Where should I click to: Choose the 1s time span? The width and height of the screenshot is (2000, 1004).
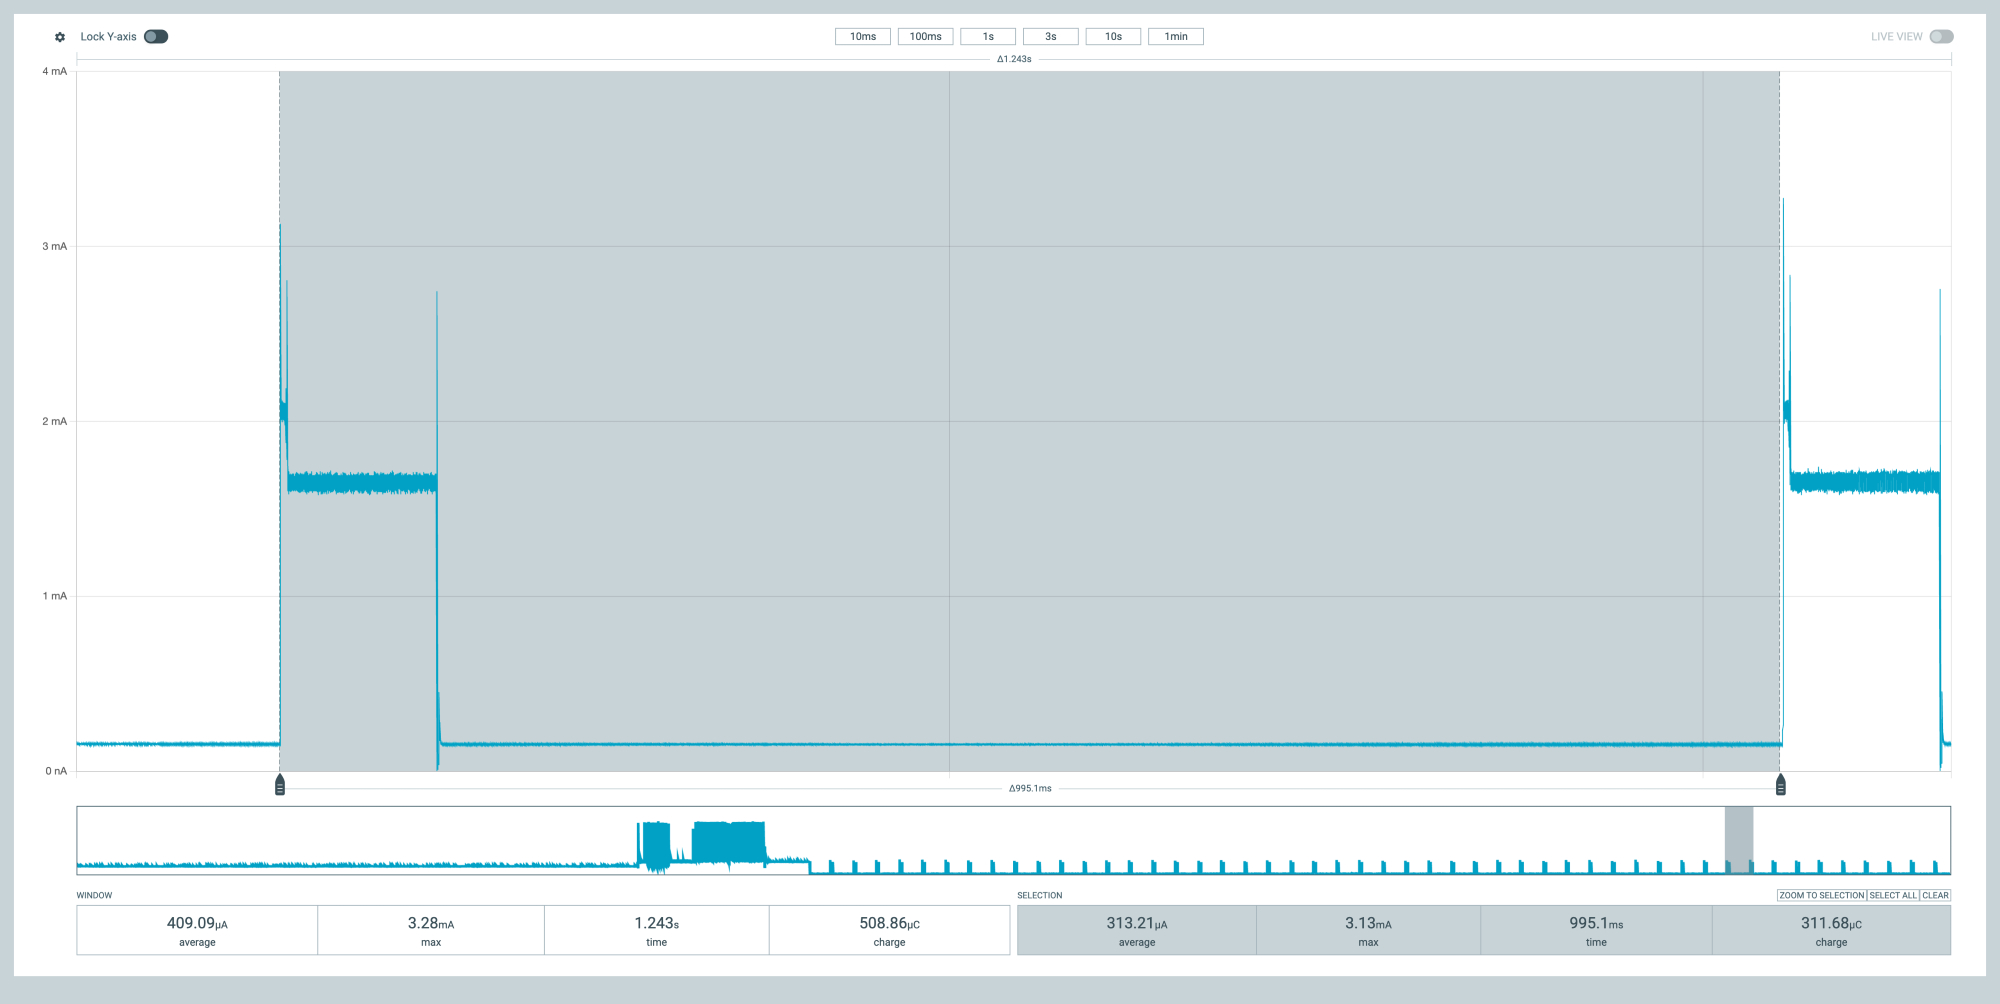pyautogui.click(x=988, y=37)
